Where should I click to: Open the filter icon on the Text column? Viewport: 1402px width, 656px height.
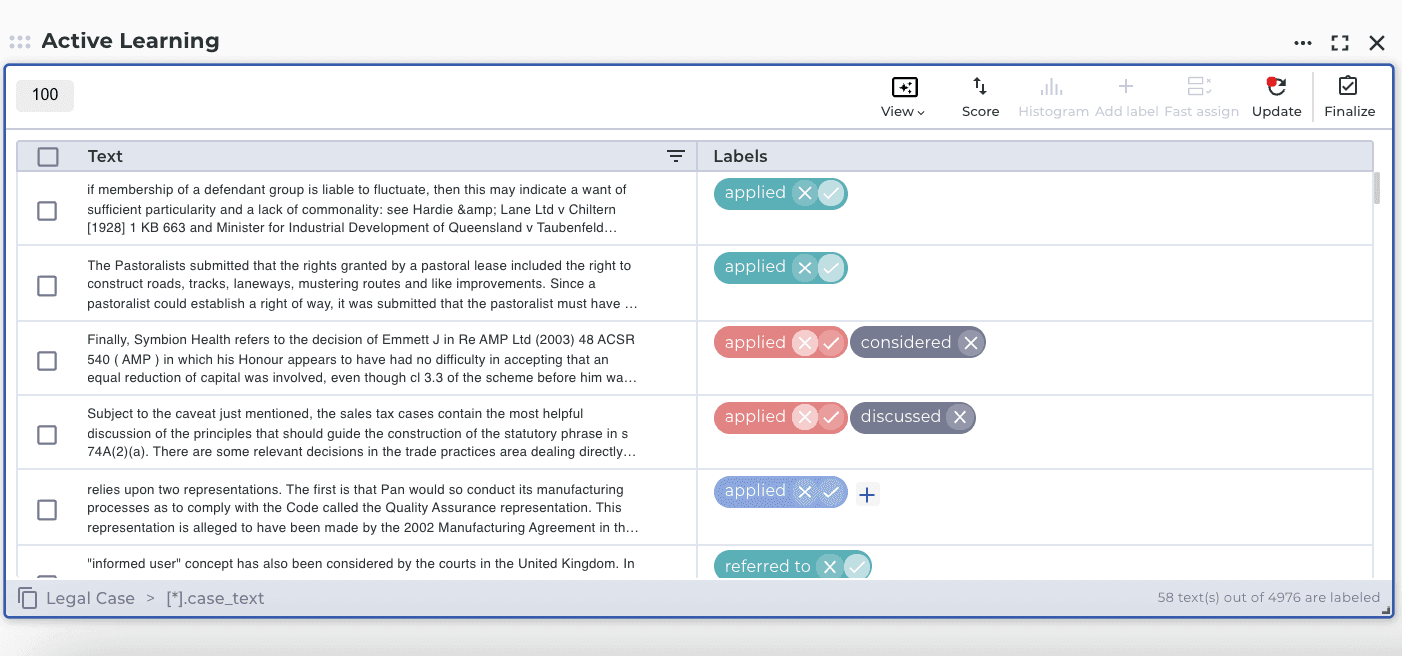pyautogui.click(x=676, y=156)
